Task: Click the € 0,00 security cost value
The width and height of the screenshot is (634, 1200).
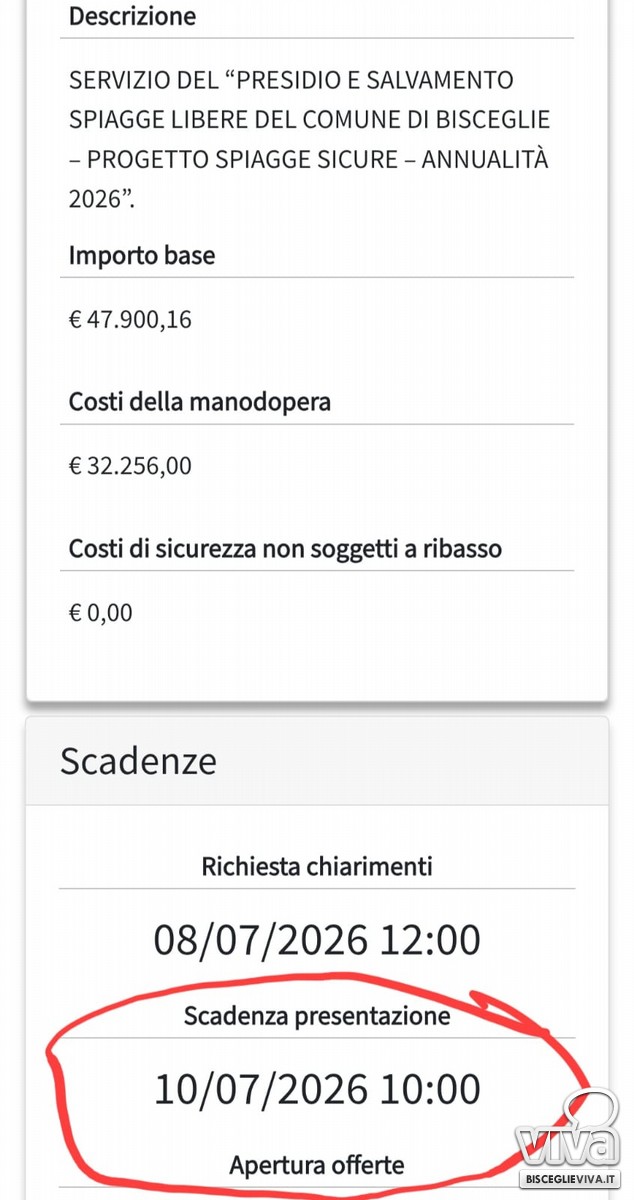Action: (x=100, y=612)
